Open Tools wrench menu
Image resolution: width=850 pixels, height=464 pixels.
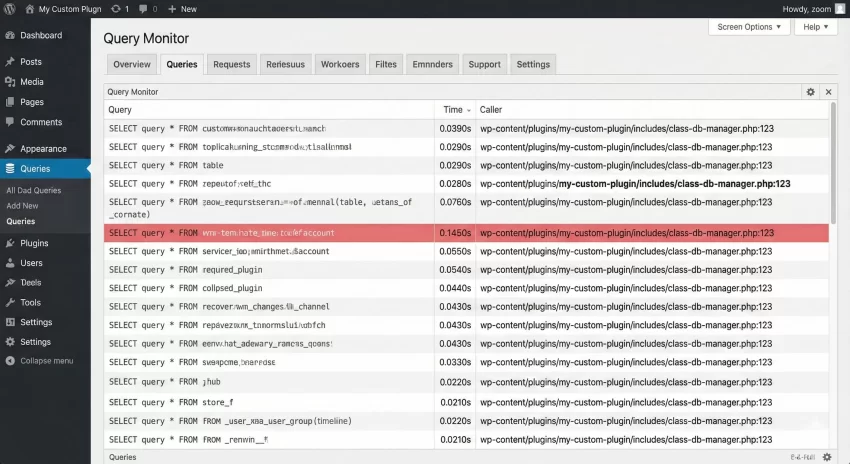tap(30, 302)
